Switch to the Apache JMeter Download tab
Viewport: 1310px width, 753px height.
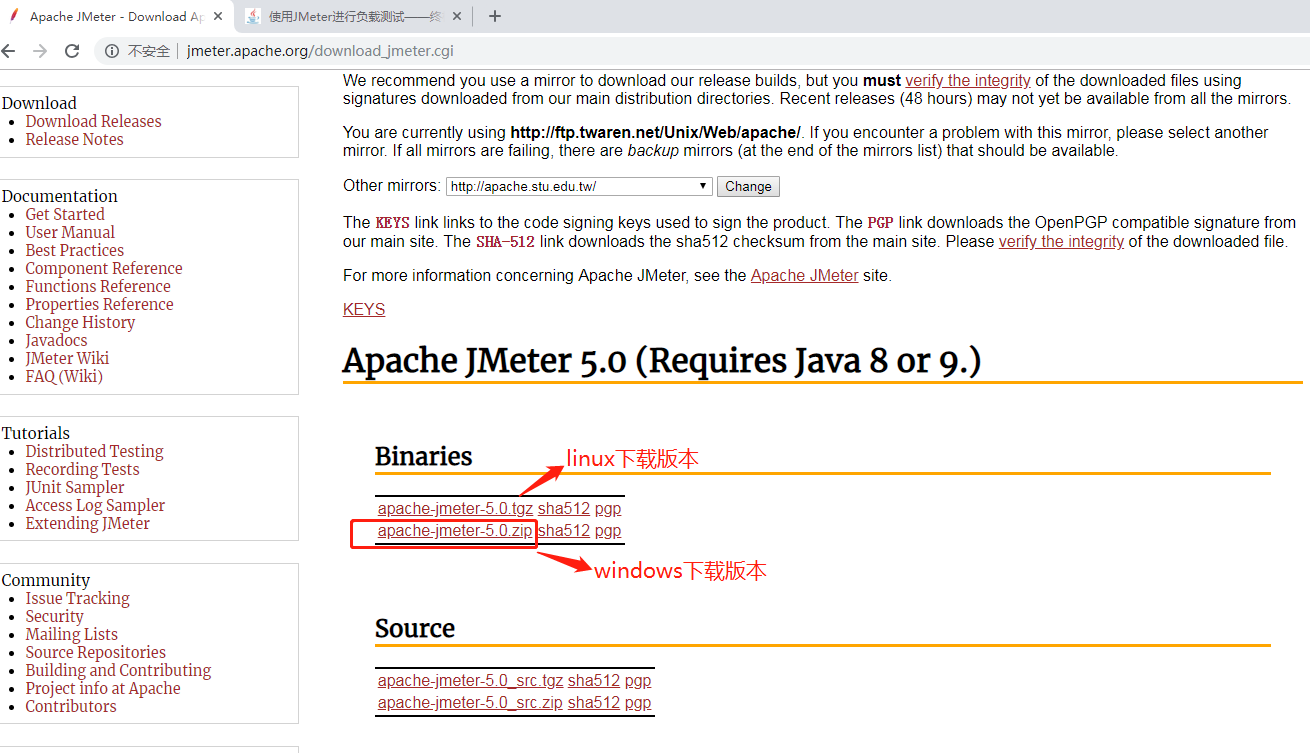coord(117,16)
